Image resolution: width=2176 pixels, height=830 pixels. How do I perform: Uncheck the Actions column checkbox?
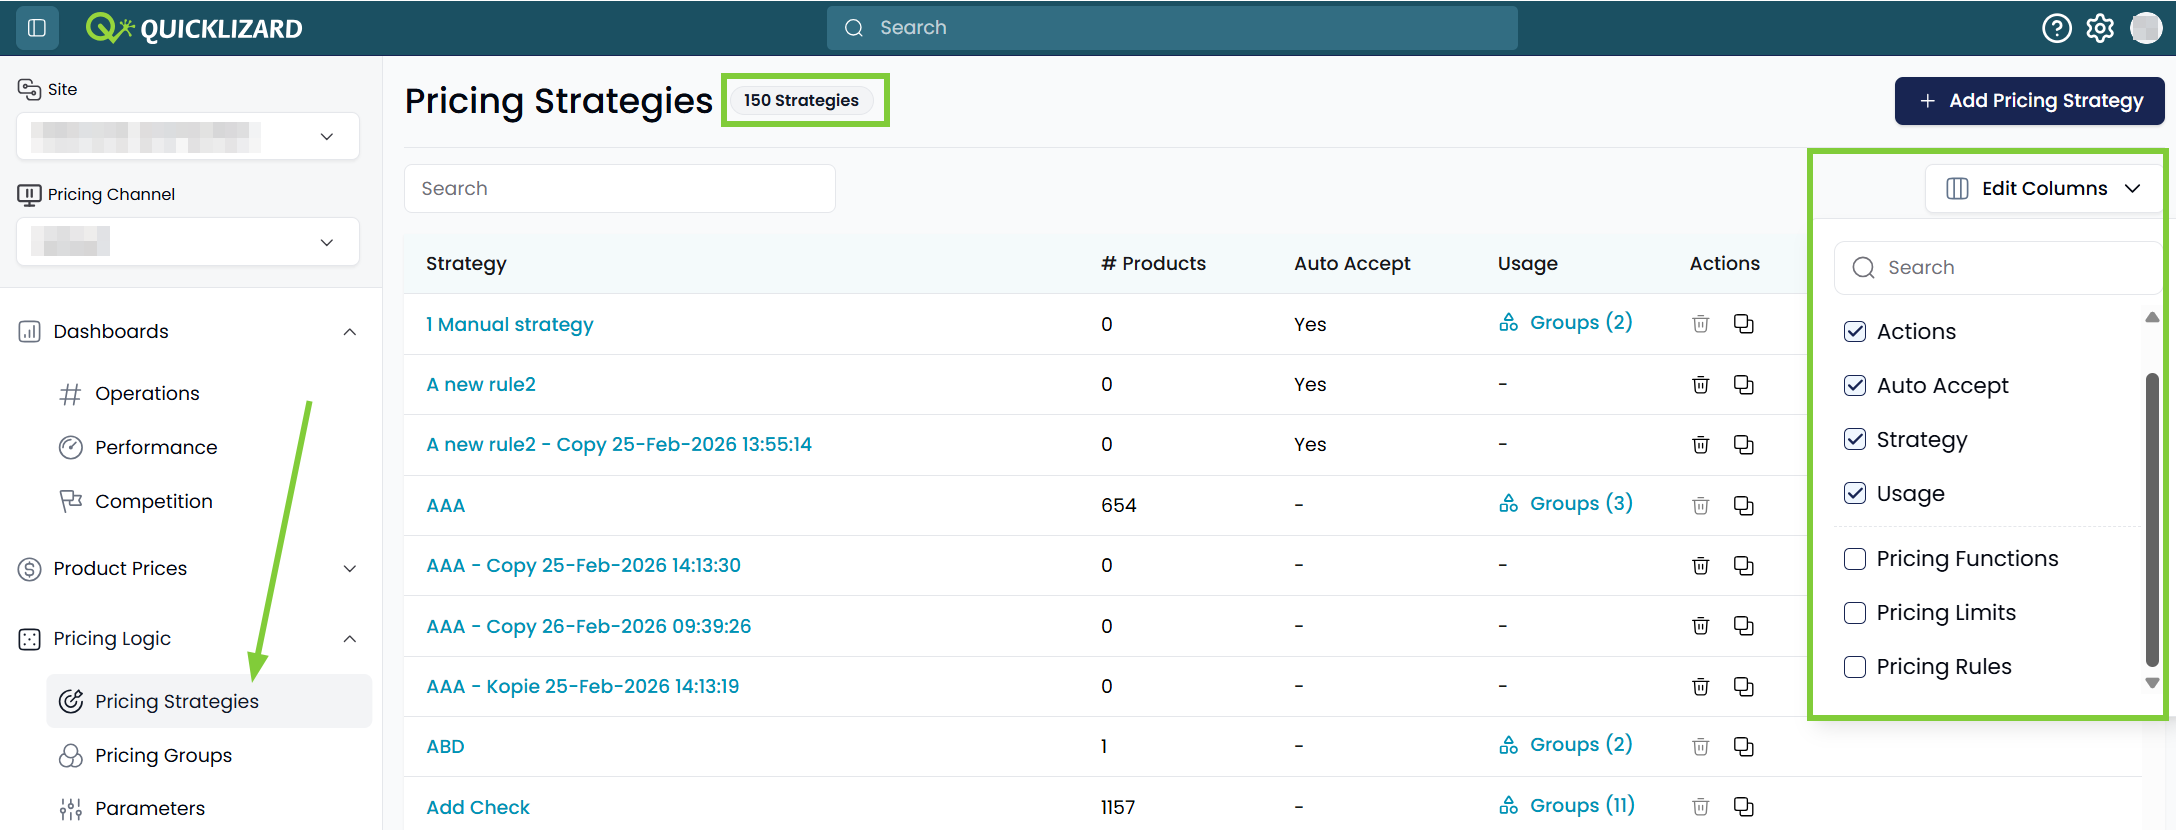(1855, 332)
